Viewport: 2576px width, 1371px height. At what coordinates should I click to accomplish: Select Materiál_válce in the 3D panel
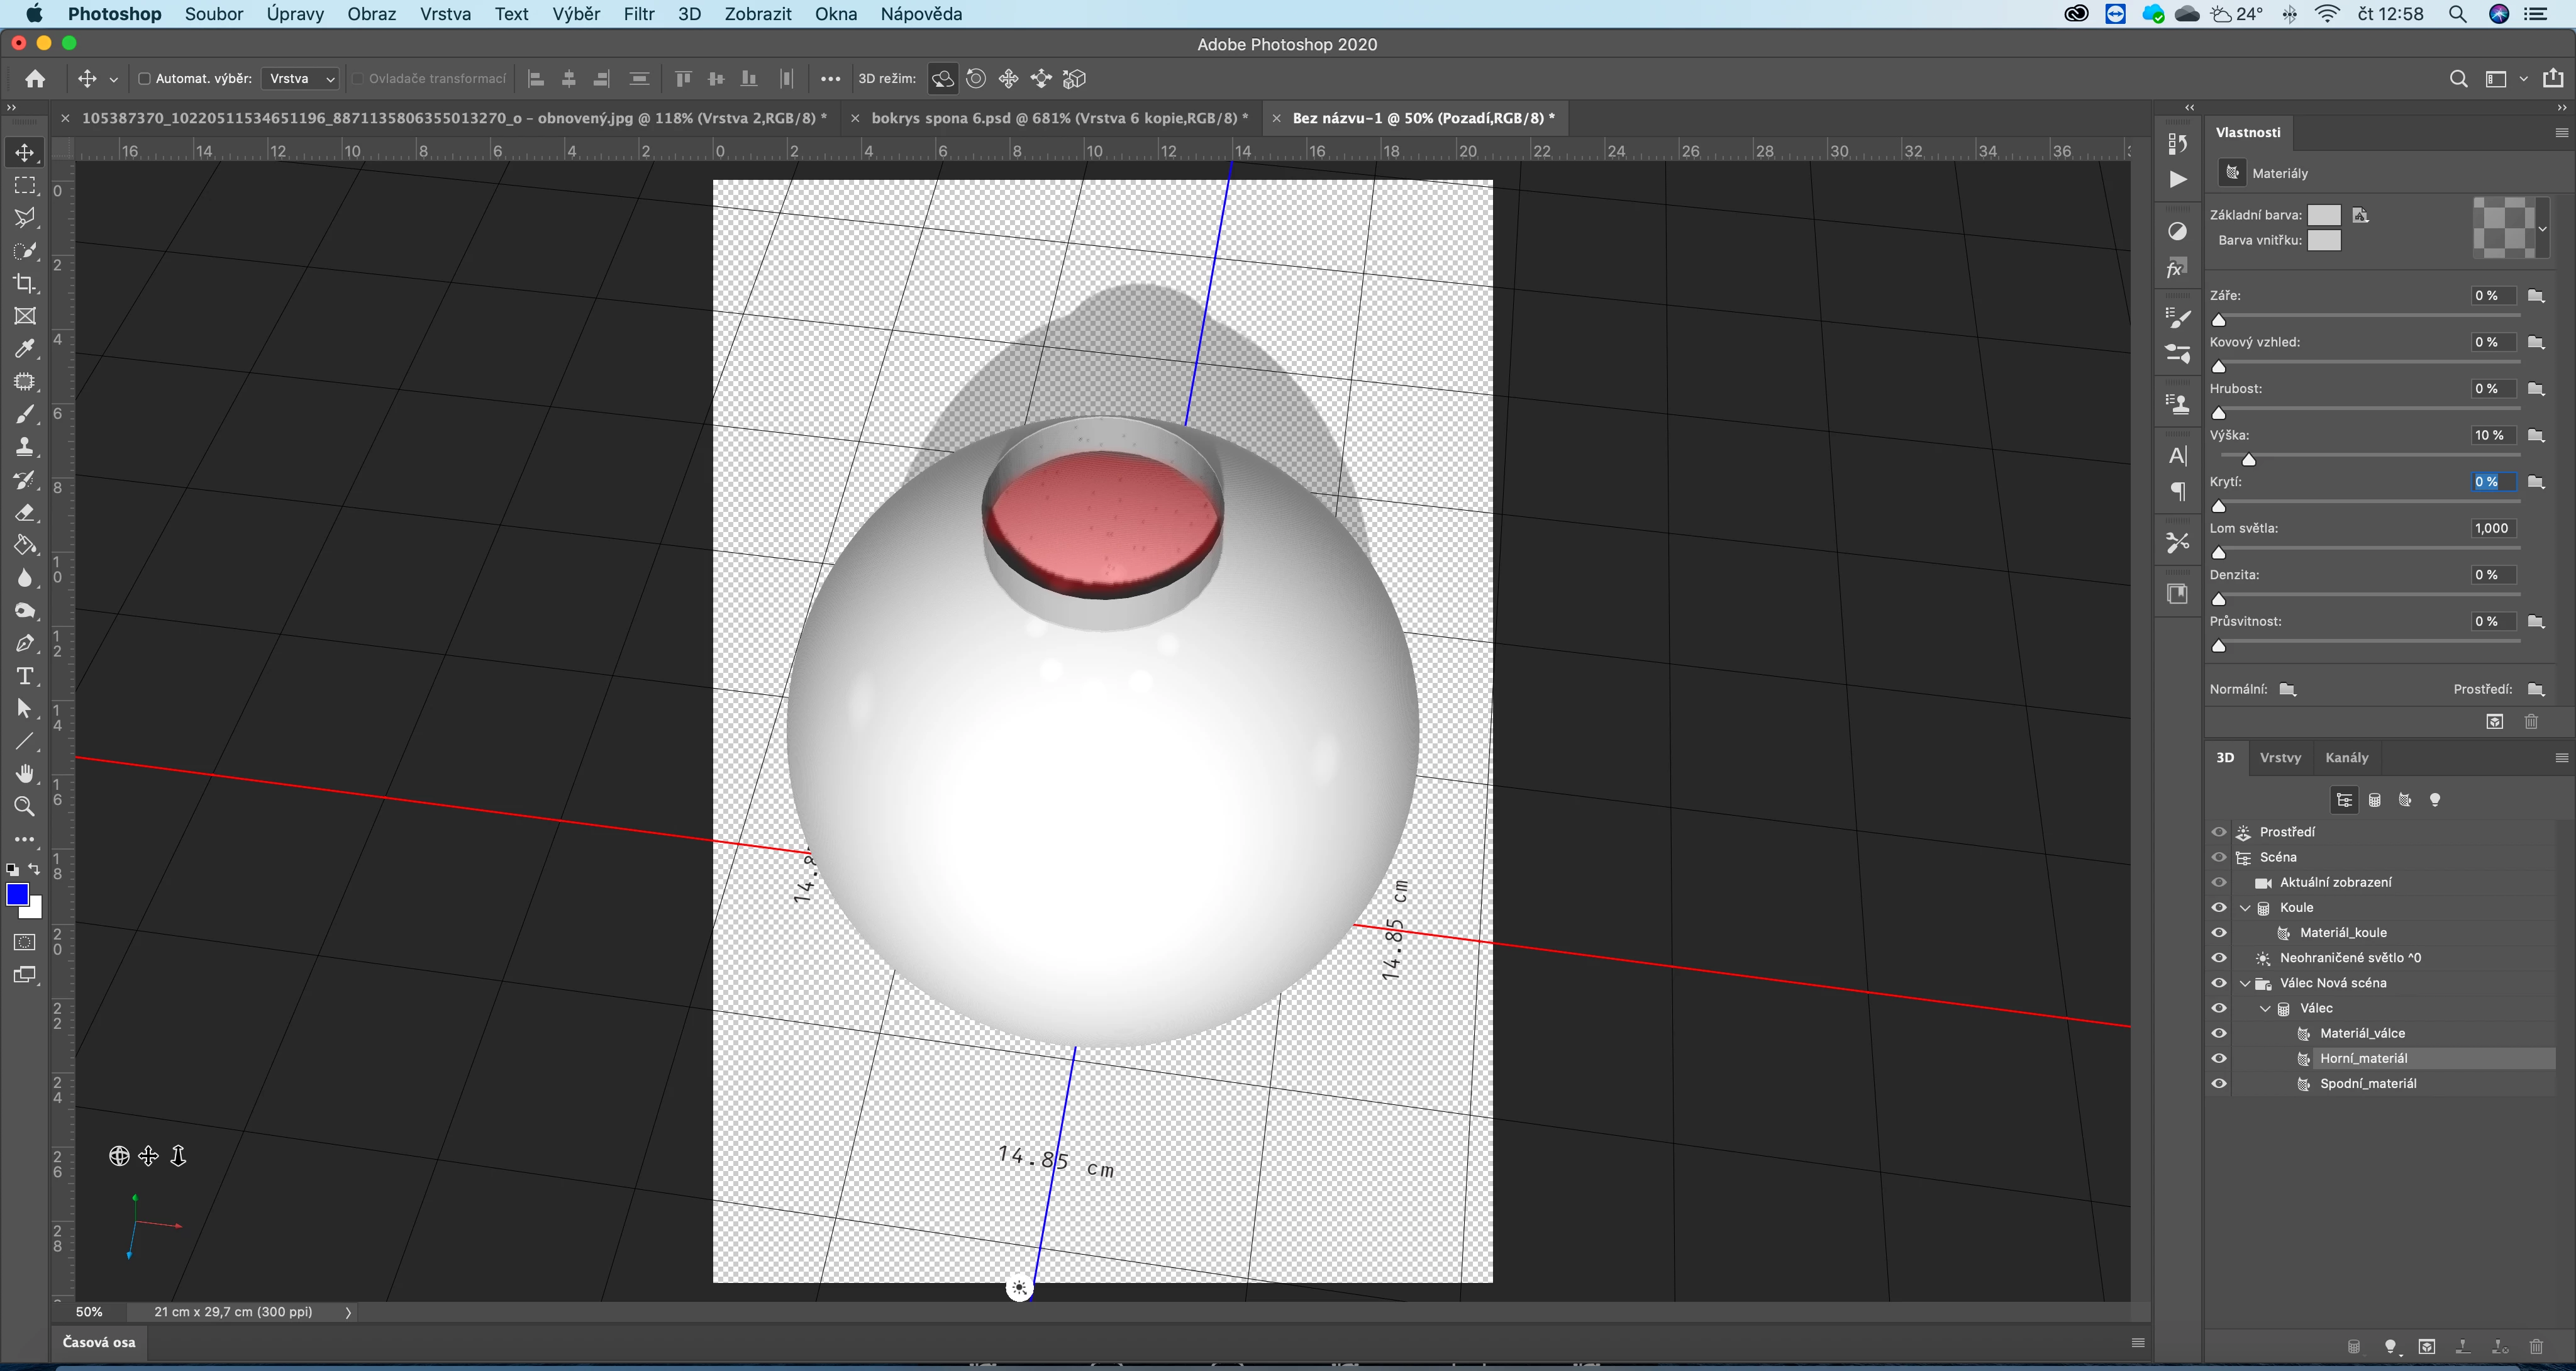pyautogui.click(x=2362, y=1033)
